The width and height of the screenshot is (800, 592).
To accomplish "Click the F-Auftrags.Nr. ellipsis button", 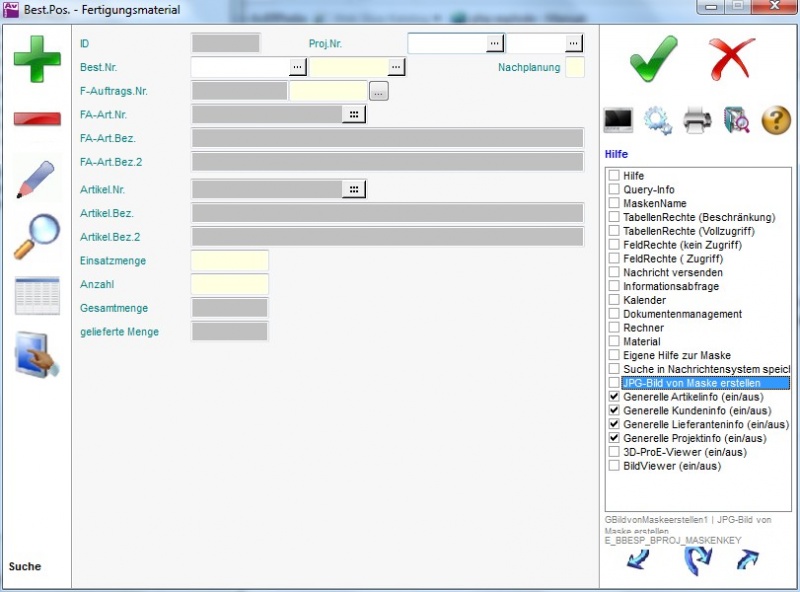I will pyautogui.click(x=378, y=92).
